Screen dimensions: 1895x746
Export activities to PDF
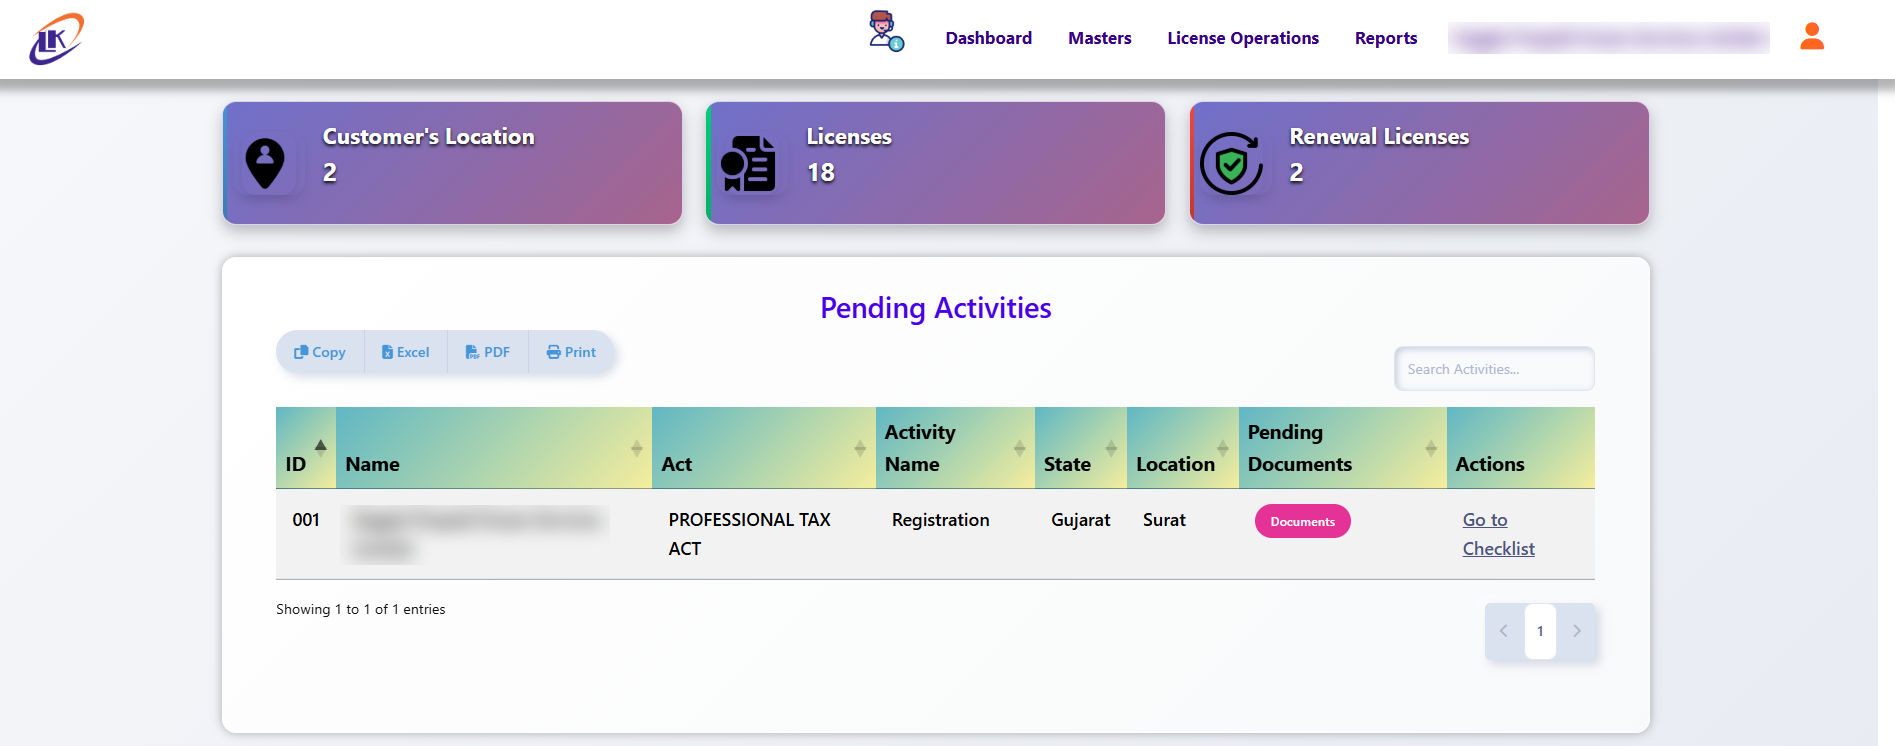click(488, 352)
